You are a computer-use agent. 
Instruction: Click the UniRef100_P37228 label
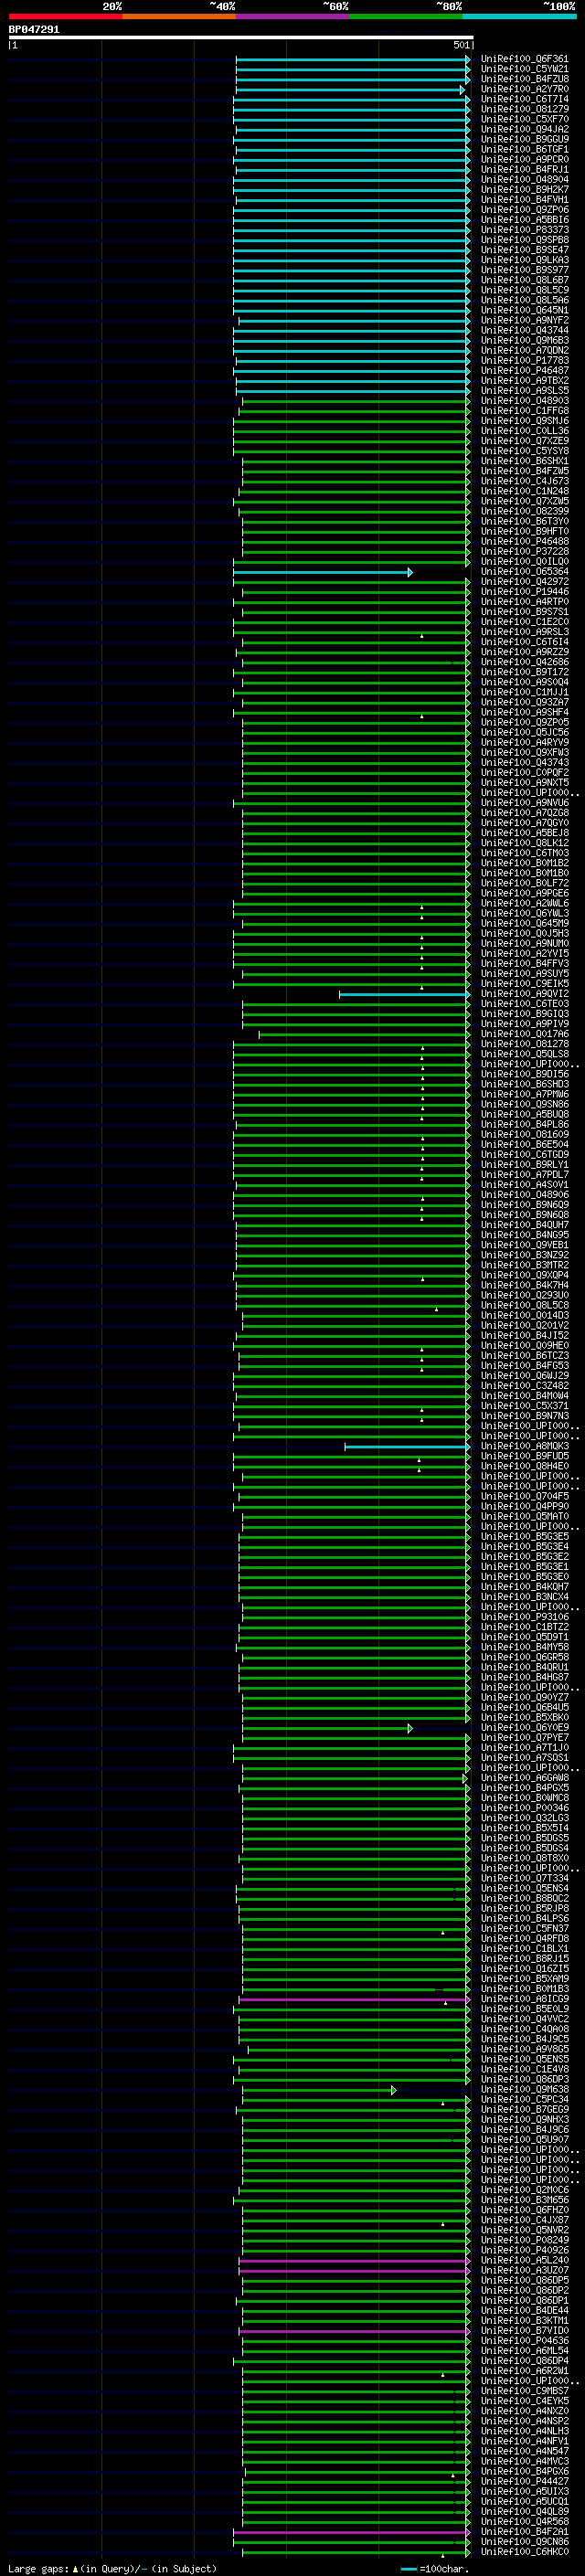[524, 552]
